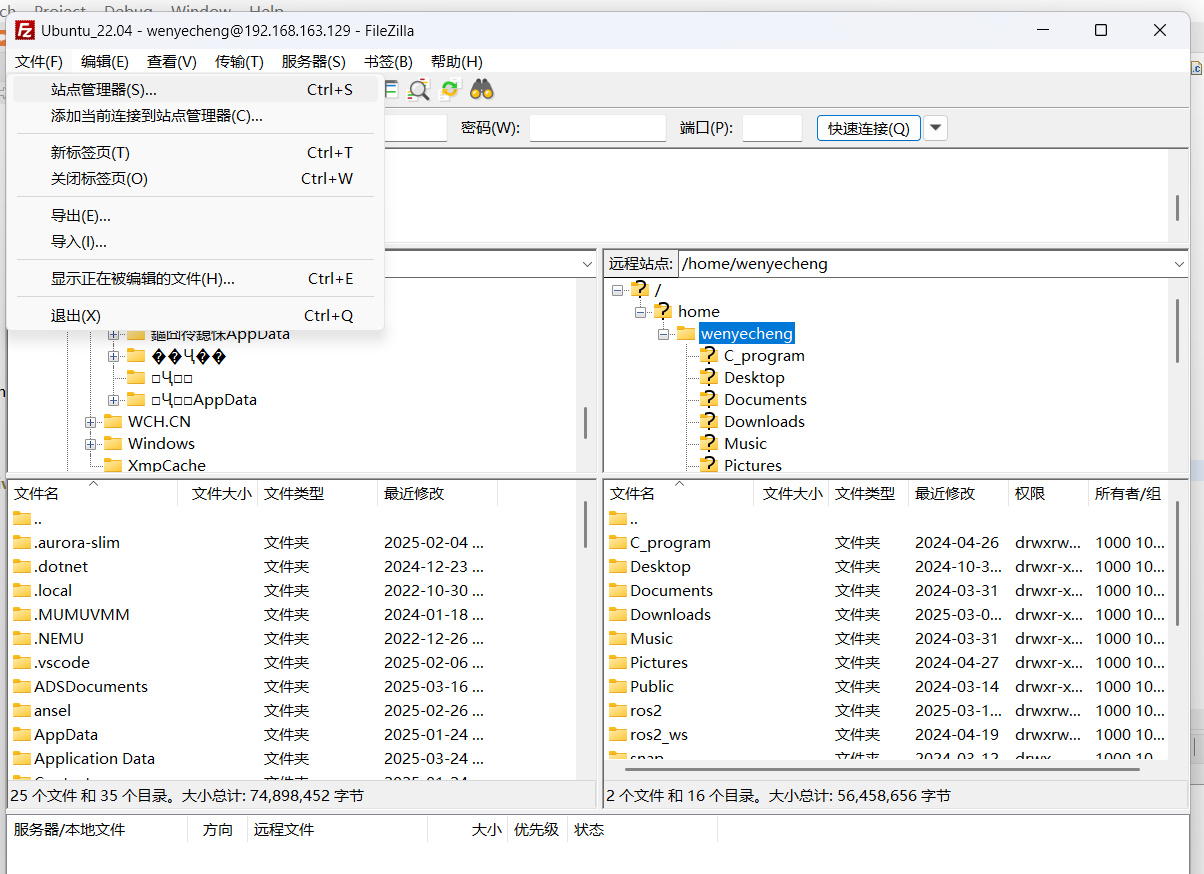Sort local list by 文件大小 column
Image resolution: width=1204 pixels, height=874 pixels.
[x=218, y=493]
